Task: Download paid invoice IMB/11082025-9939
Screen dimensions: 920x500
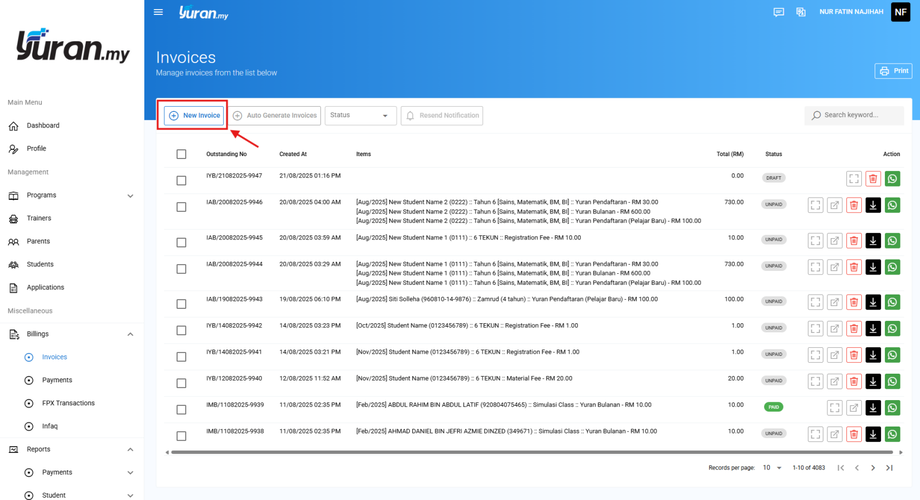Action: coord(873,408)
